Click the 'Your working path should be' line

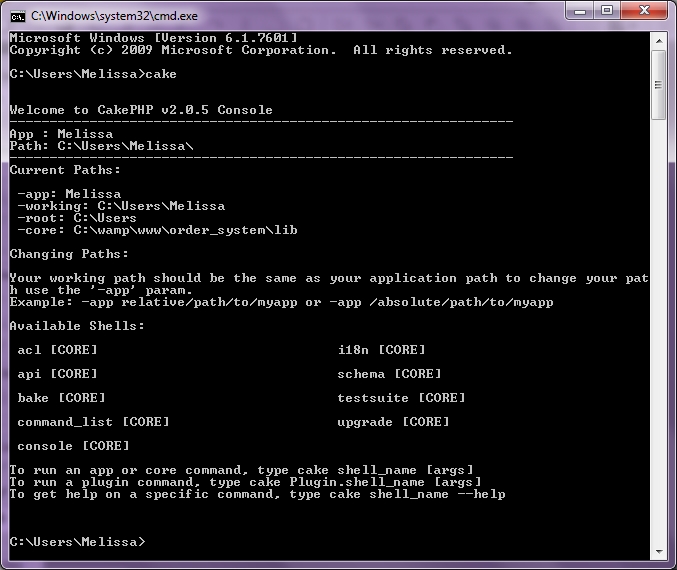(329, 278)
